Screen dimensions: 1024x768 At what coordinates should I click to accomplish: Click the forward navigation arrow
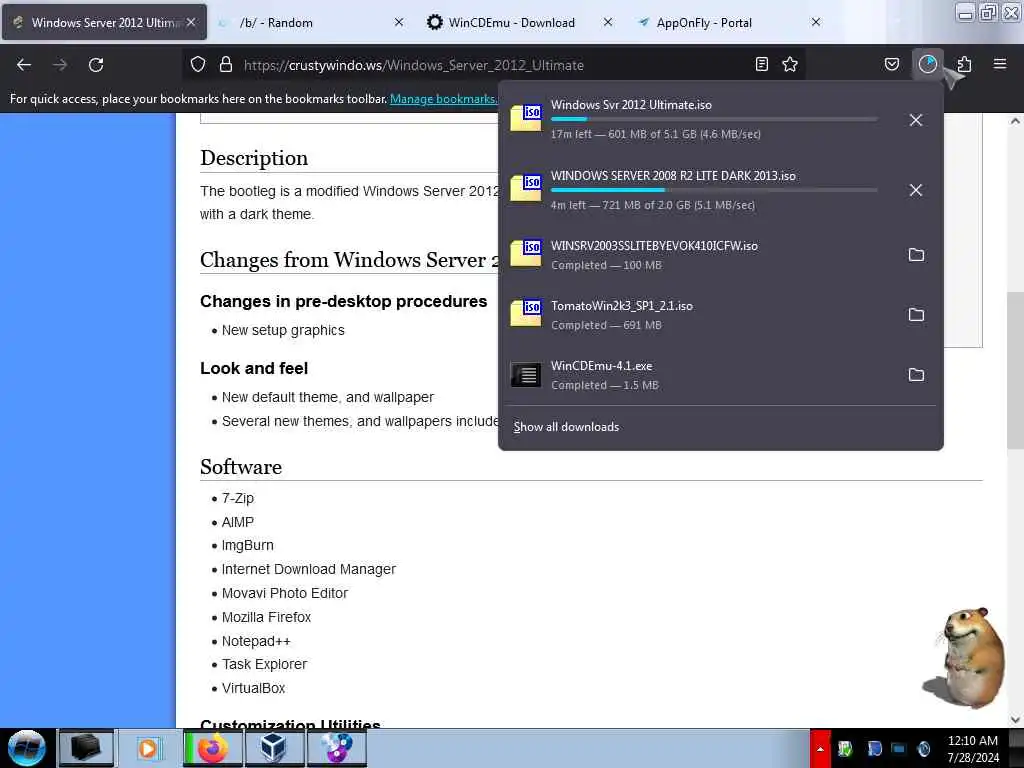pos(60,65)
